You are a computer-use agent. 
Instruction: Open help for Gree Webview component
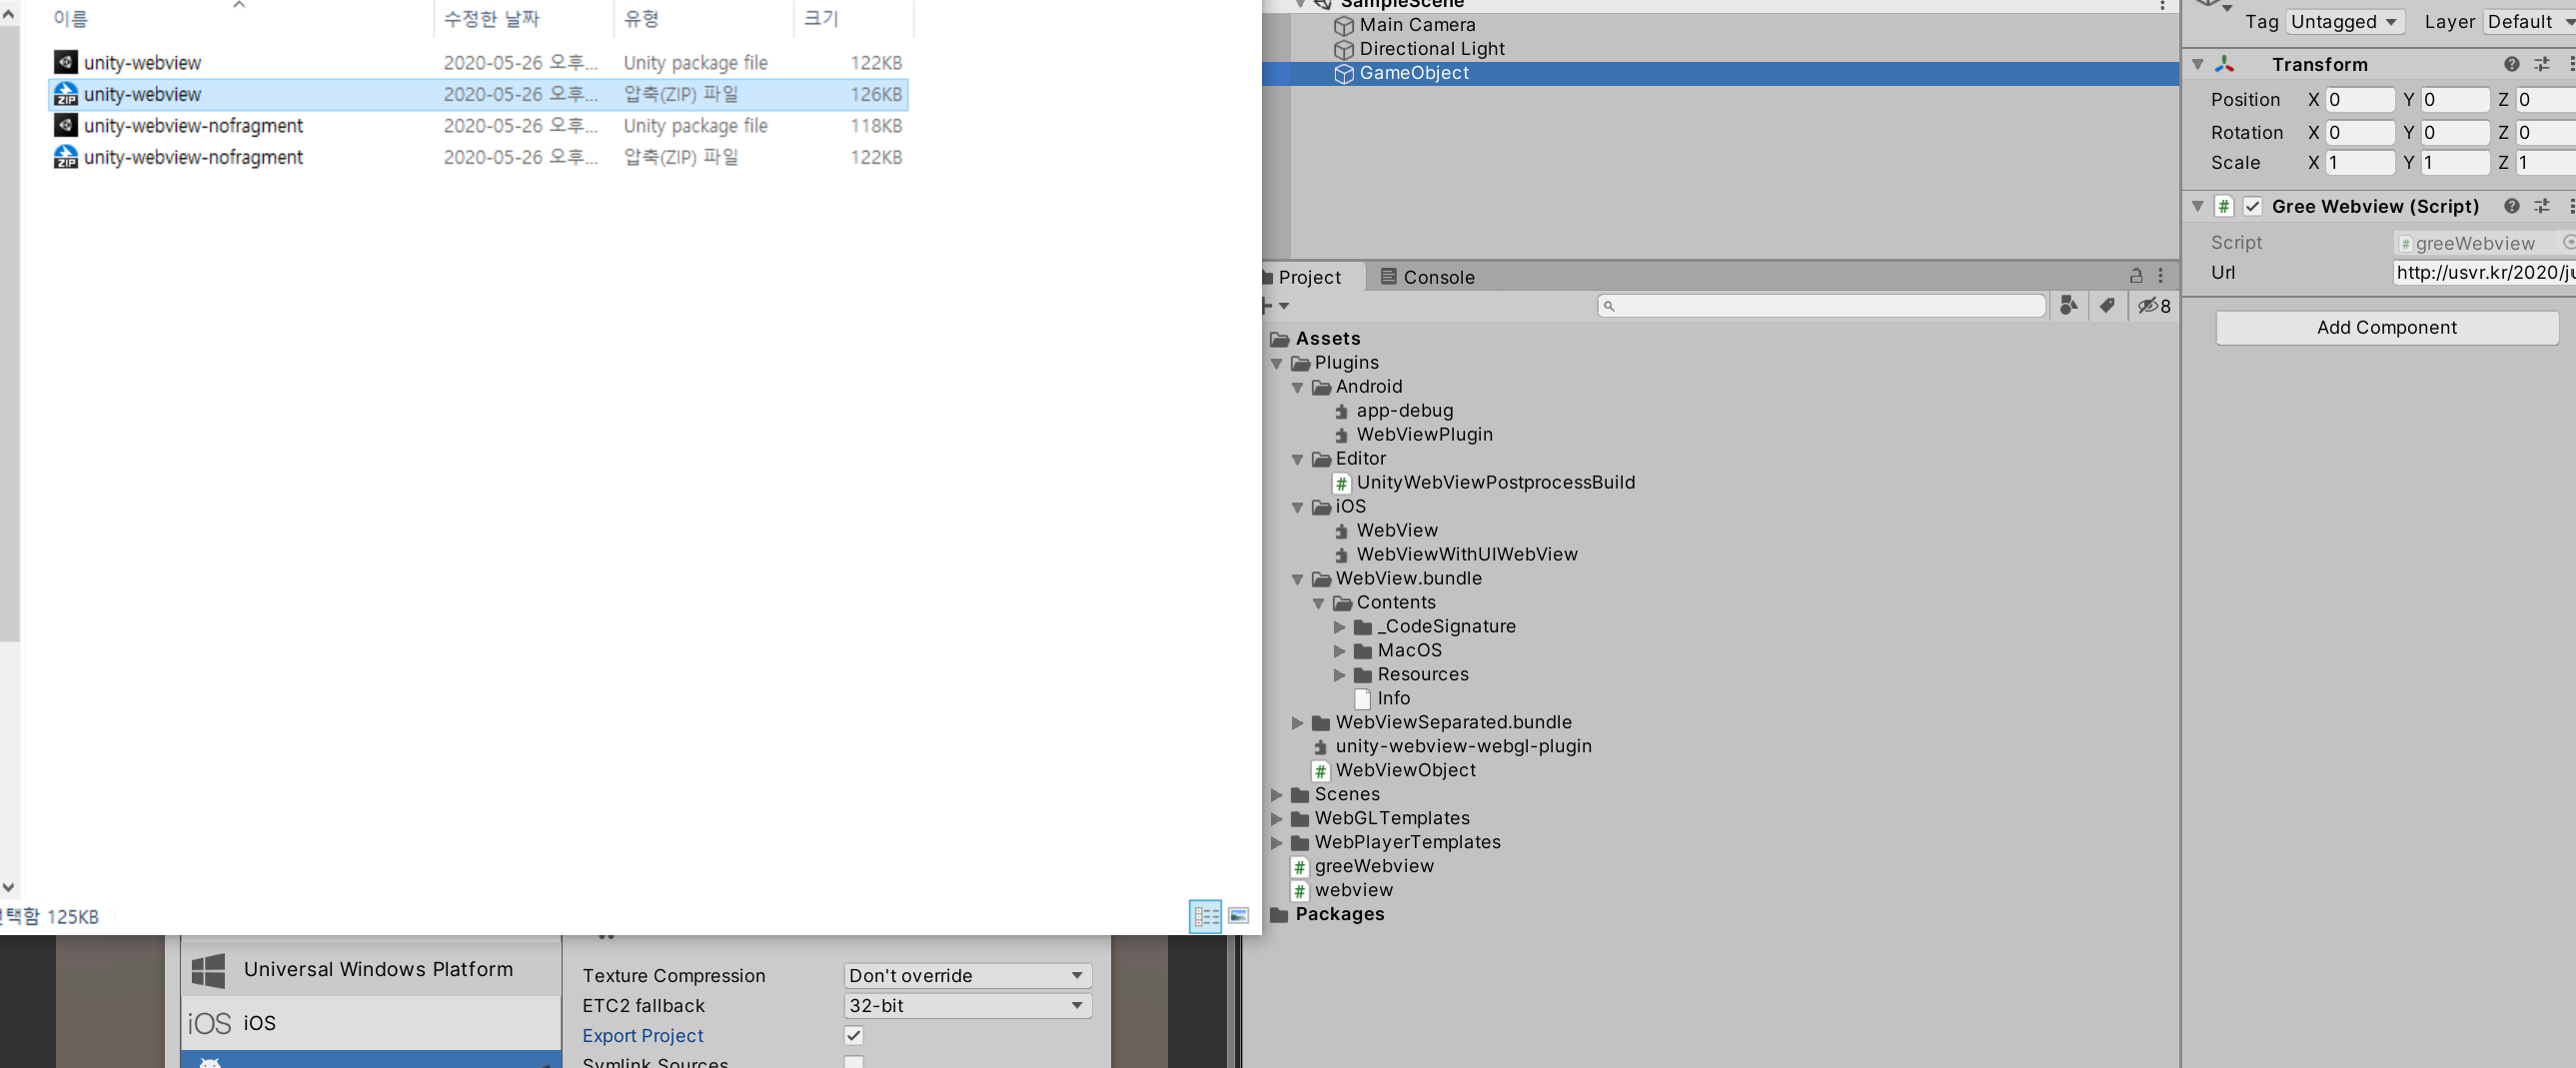coord(2511,206)
